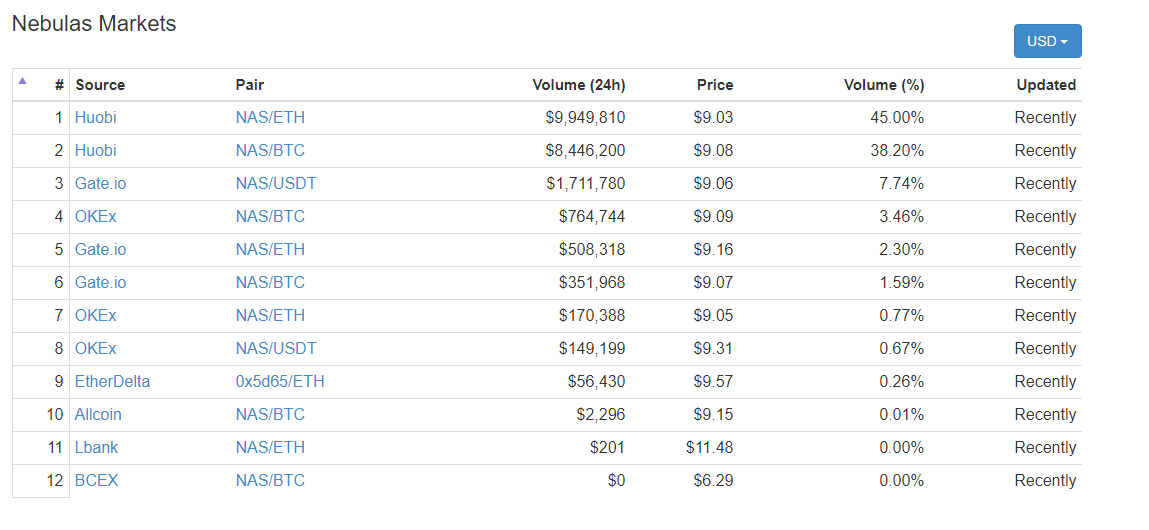Open the USD currency dropdown
The width and height of the screenshot is (1149, 530).
click(1047, 41)
